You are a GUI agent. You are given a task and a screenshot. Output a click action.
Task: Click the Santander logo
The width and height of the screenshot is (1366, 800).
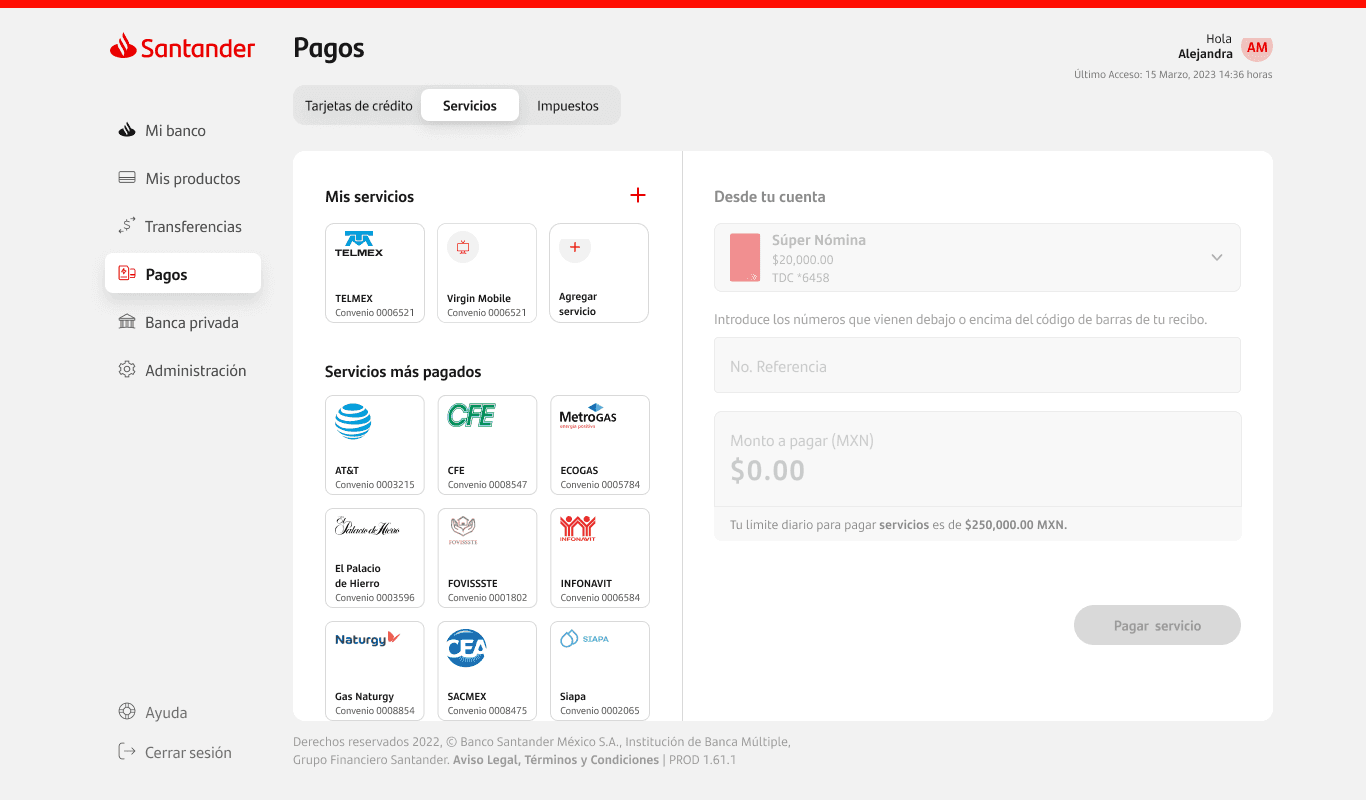point(183,47)
